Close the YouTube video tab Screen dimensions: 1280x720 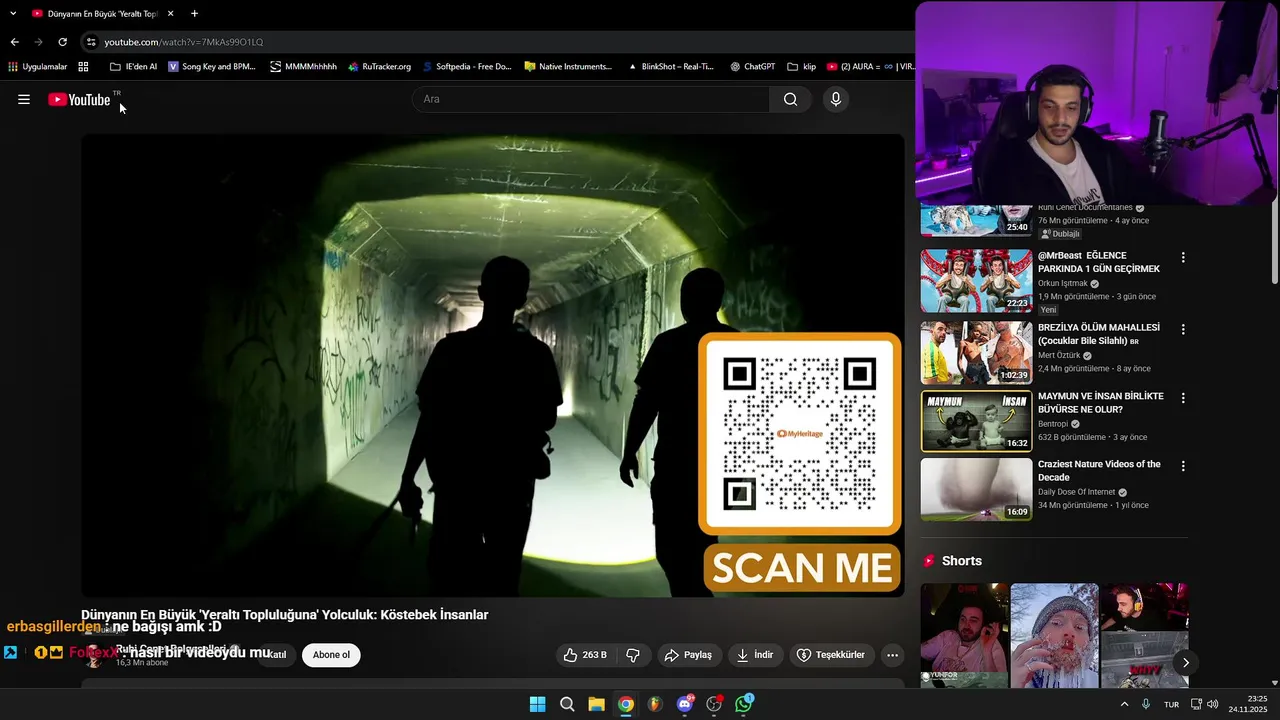[171, 14]
